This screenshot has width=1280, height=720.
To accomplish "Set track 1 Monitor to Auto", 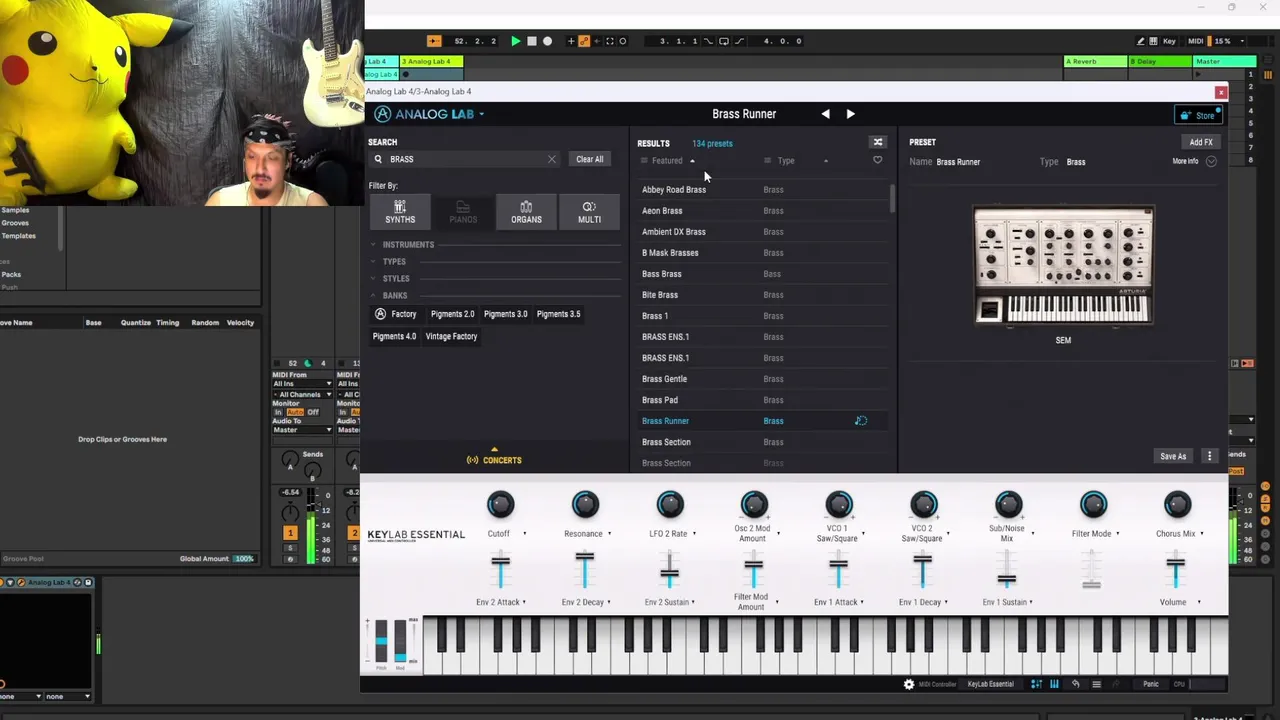I will pyautogui.click(x=295, y=412).
